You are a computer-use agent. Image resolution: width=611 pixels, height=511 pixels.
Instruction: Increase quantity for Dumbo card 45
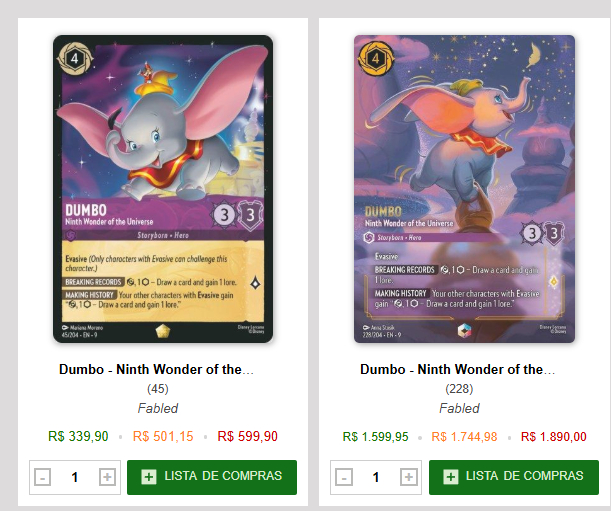pos(107,477)
